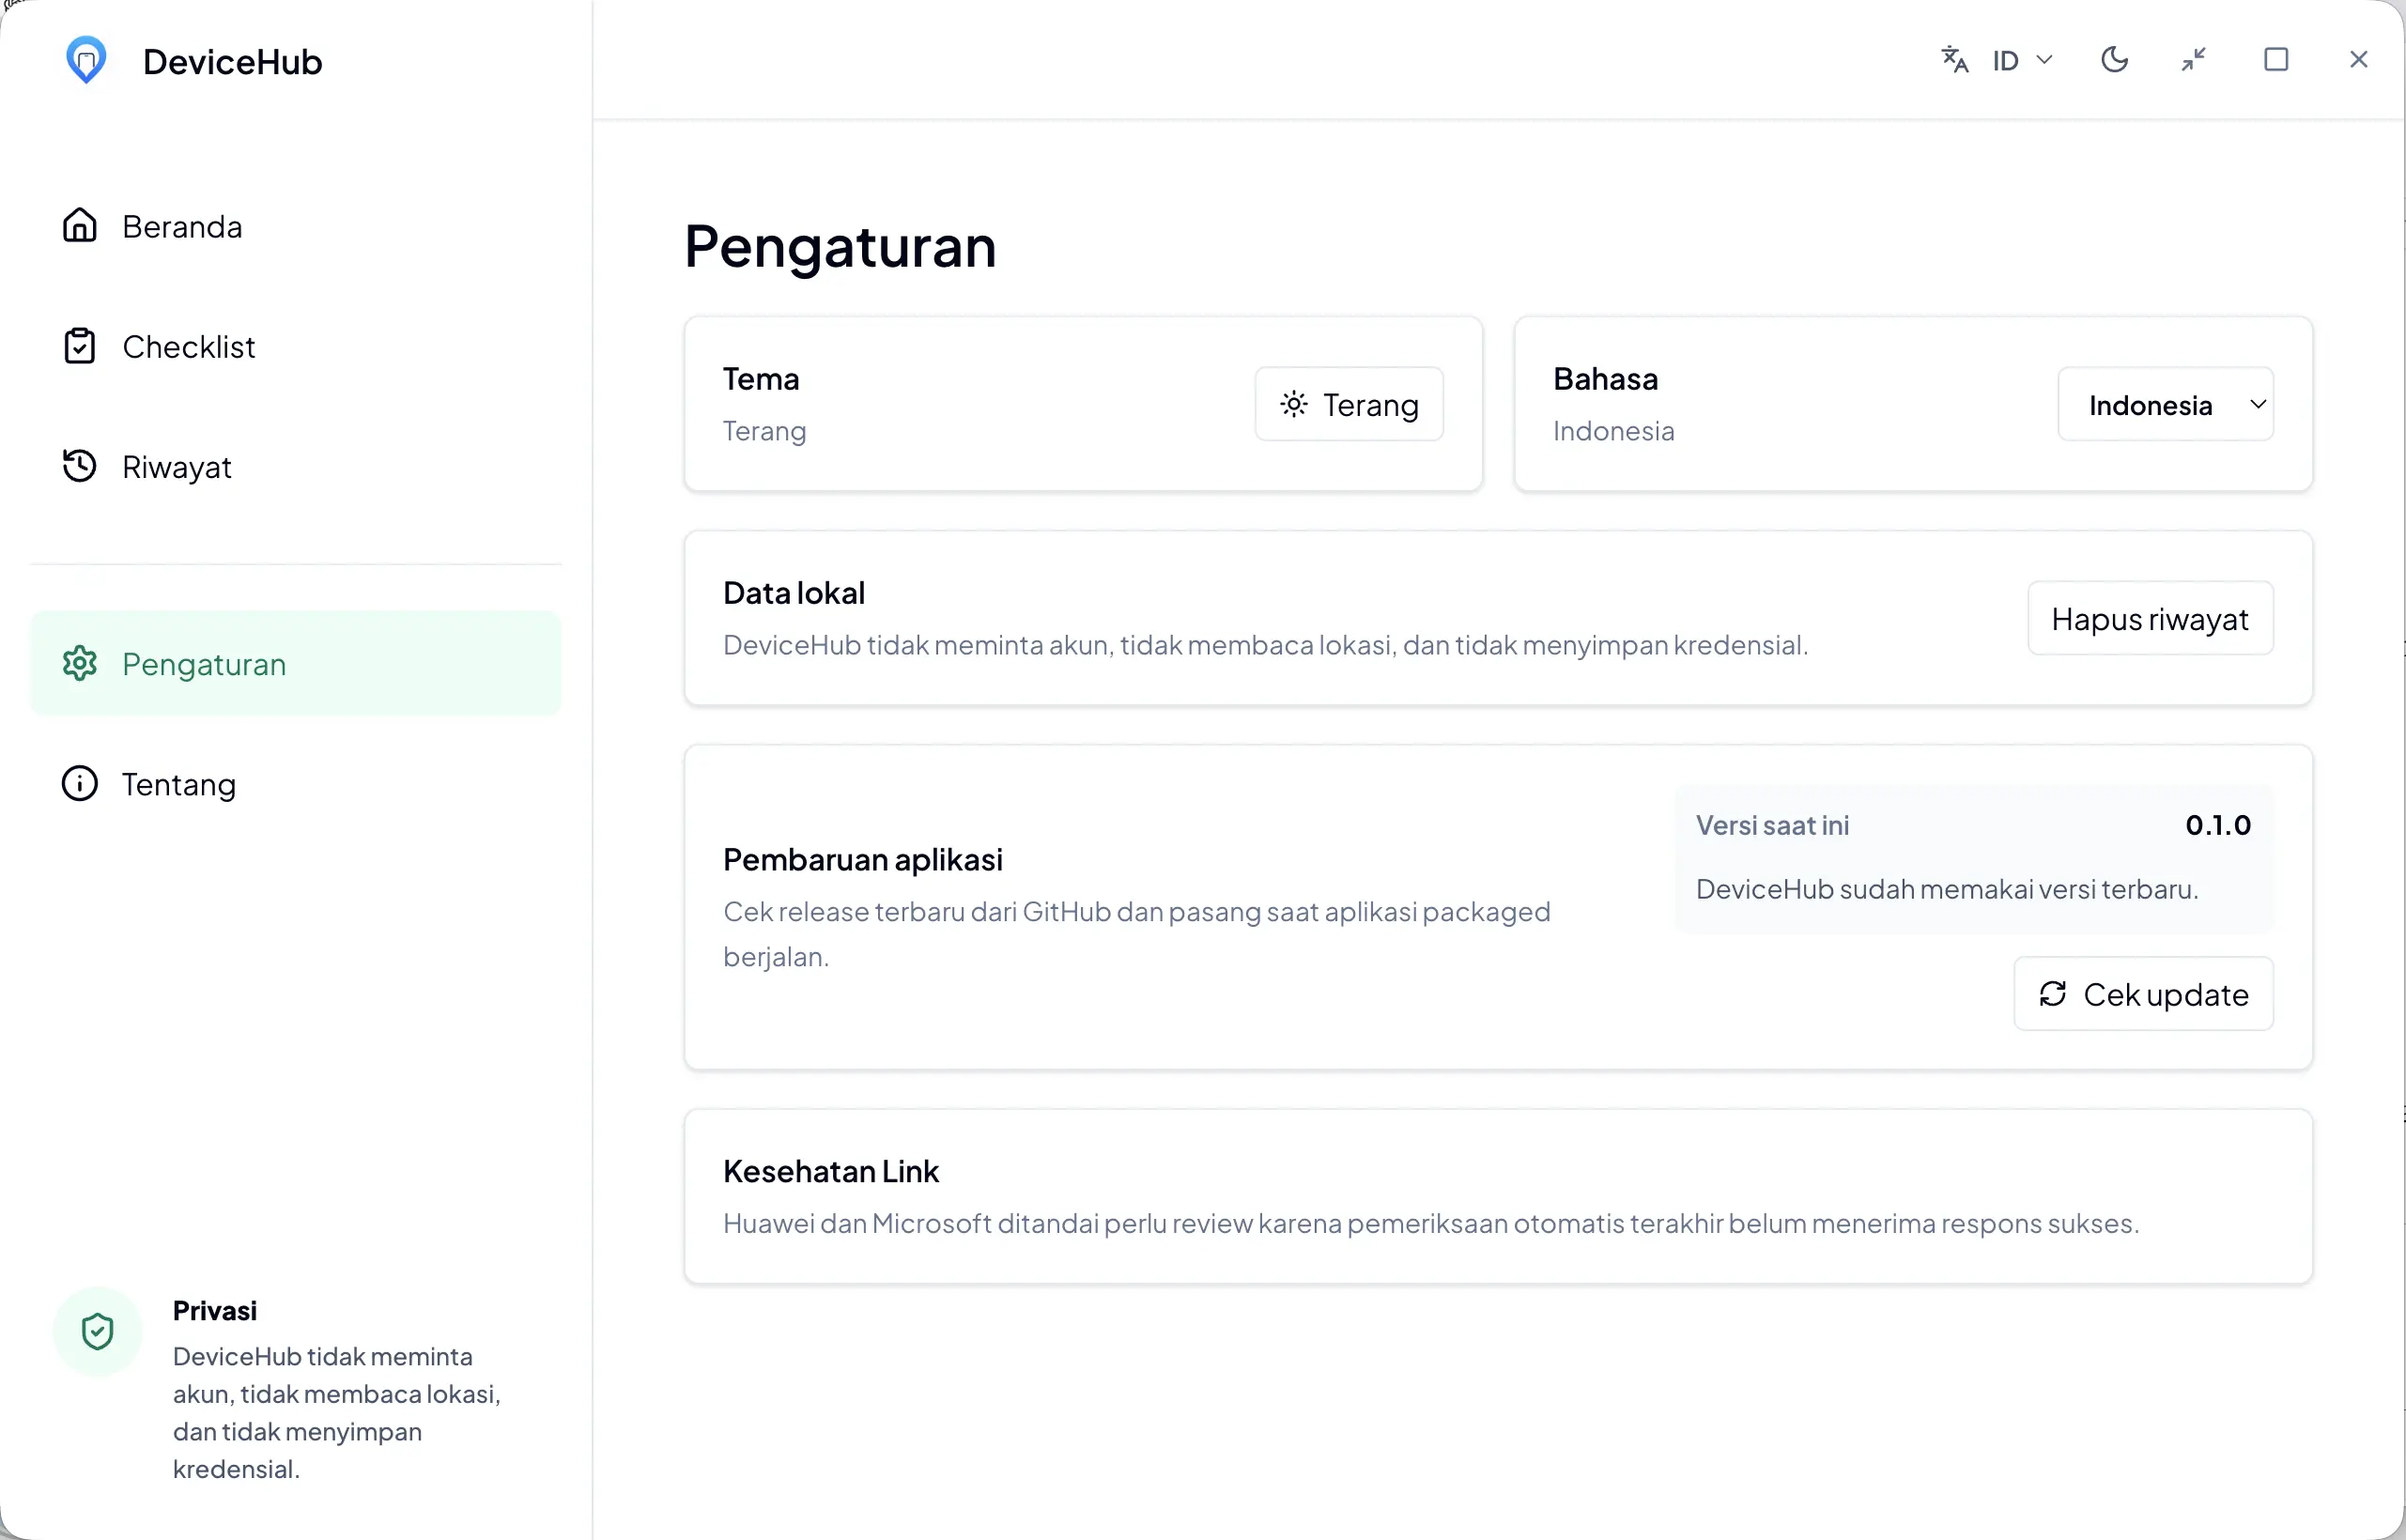
Task: Click the Versi saat ini label
Action: coord(1772,825)
